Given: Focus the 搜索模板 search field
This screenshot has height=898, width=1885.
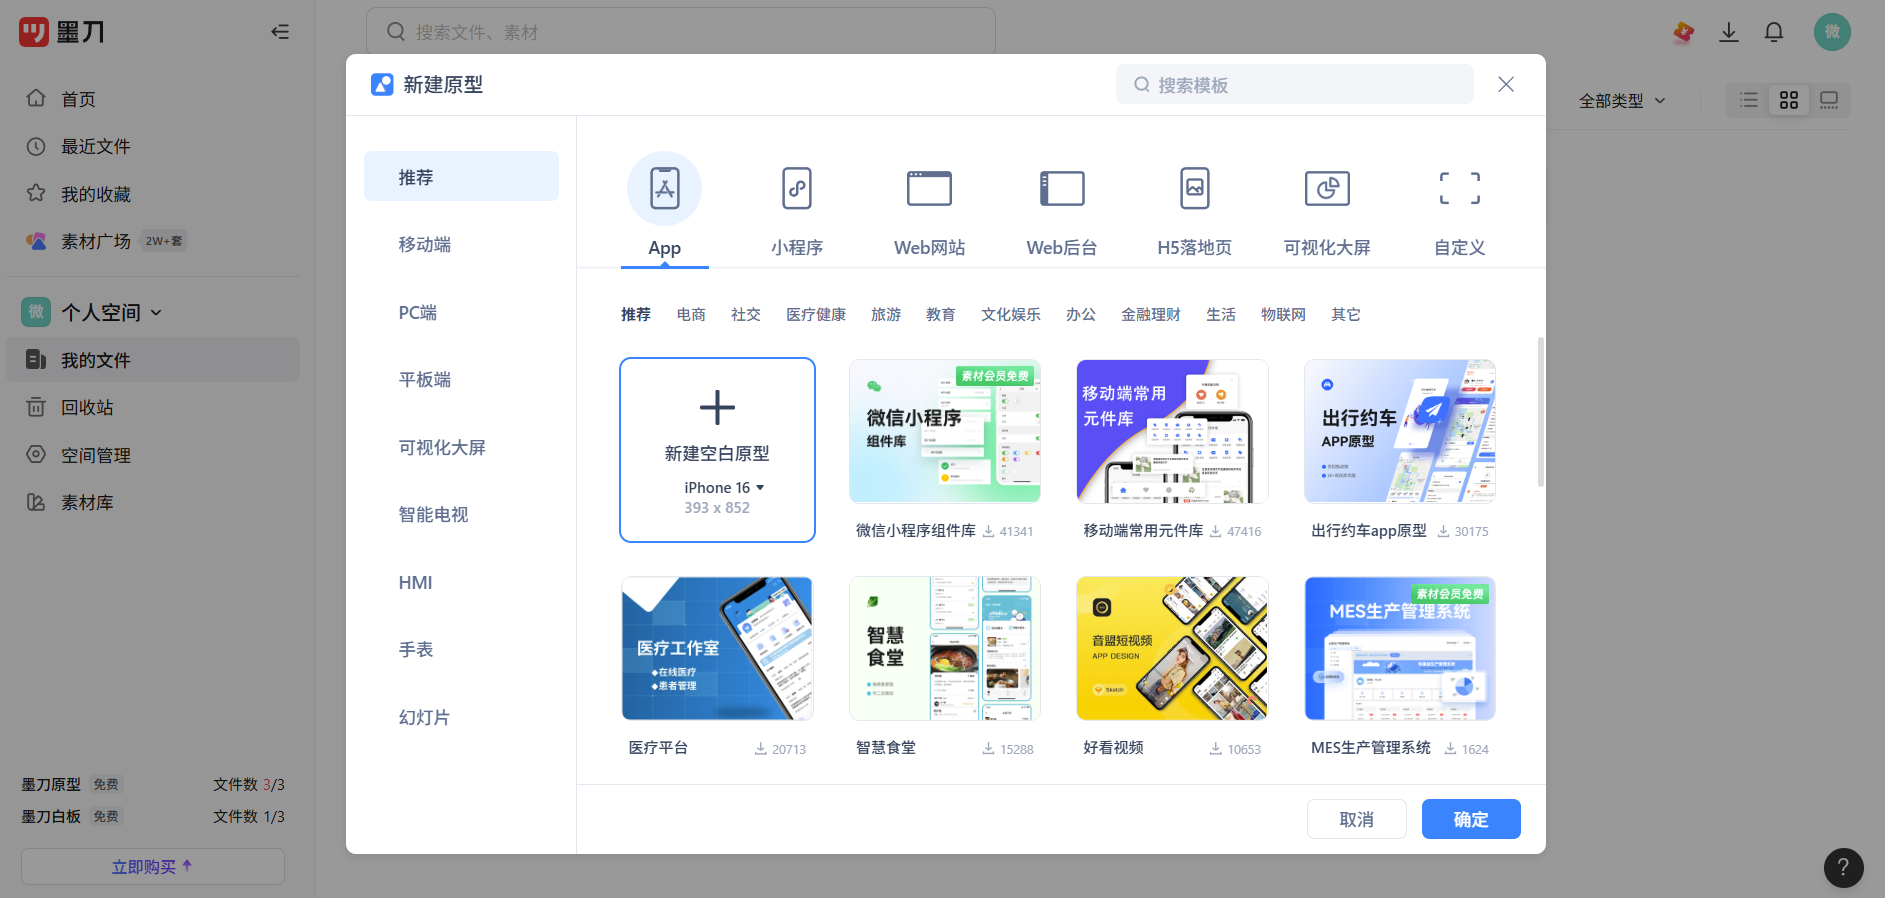Looking at the screenshot, I should coord(1294,85).
